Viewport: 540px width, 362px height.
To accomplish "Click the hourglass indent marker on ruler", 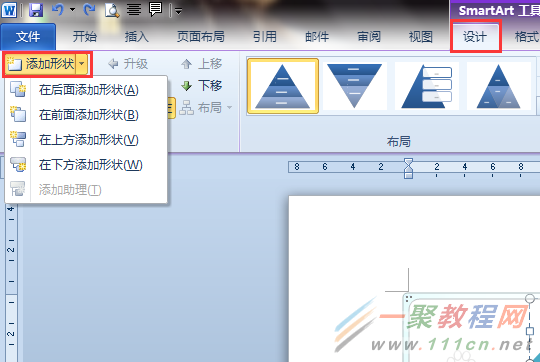I will 408,168.
